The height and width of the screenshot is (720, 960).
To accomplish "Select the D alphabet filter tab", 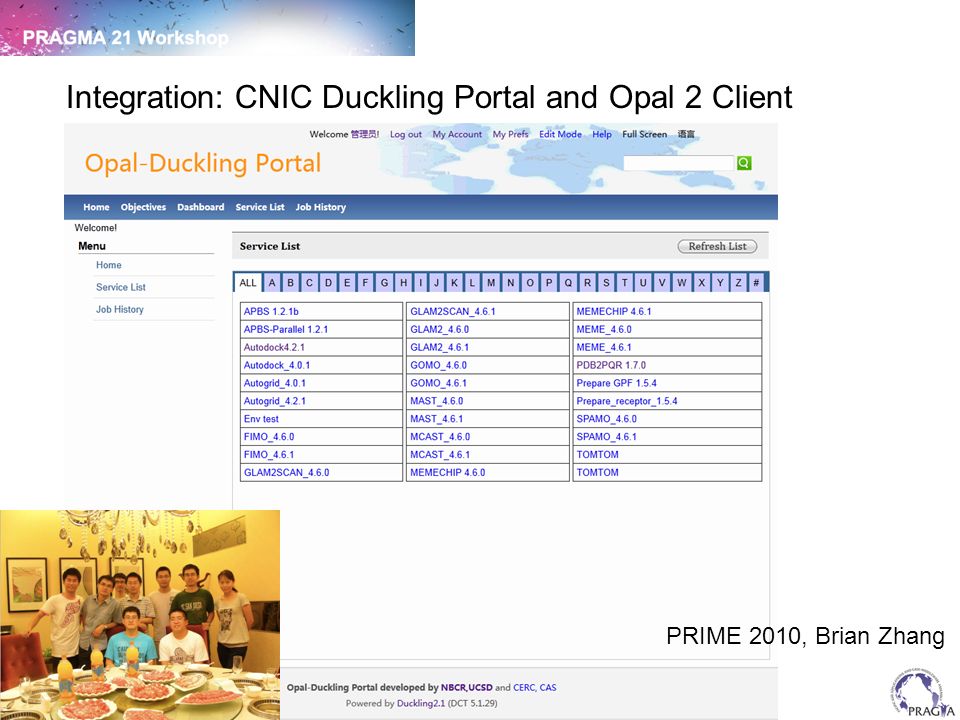I will click(328, 282).
